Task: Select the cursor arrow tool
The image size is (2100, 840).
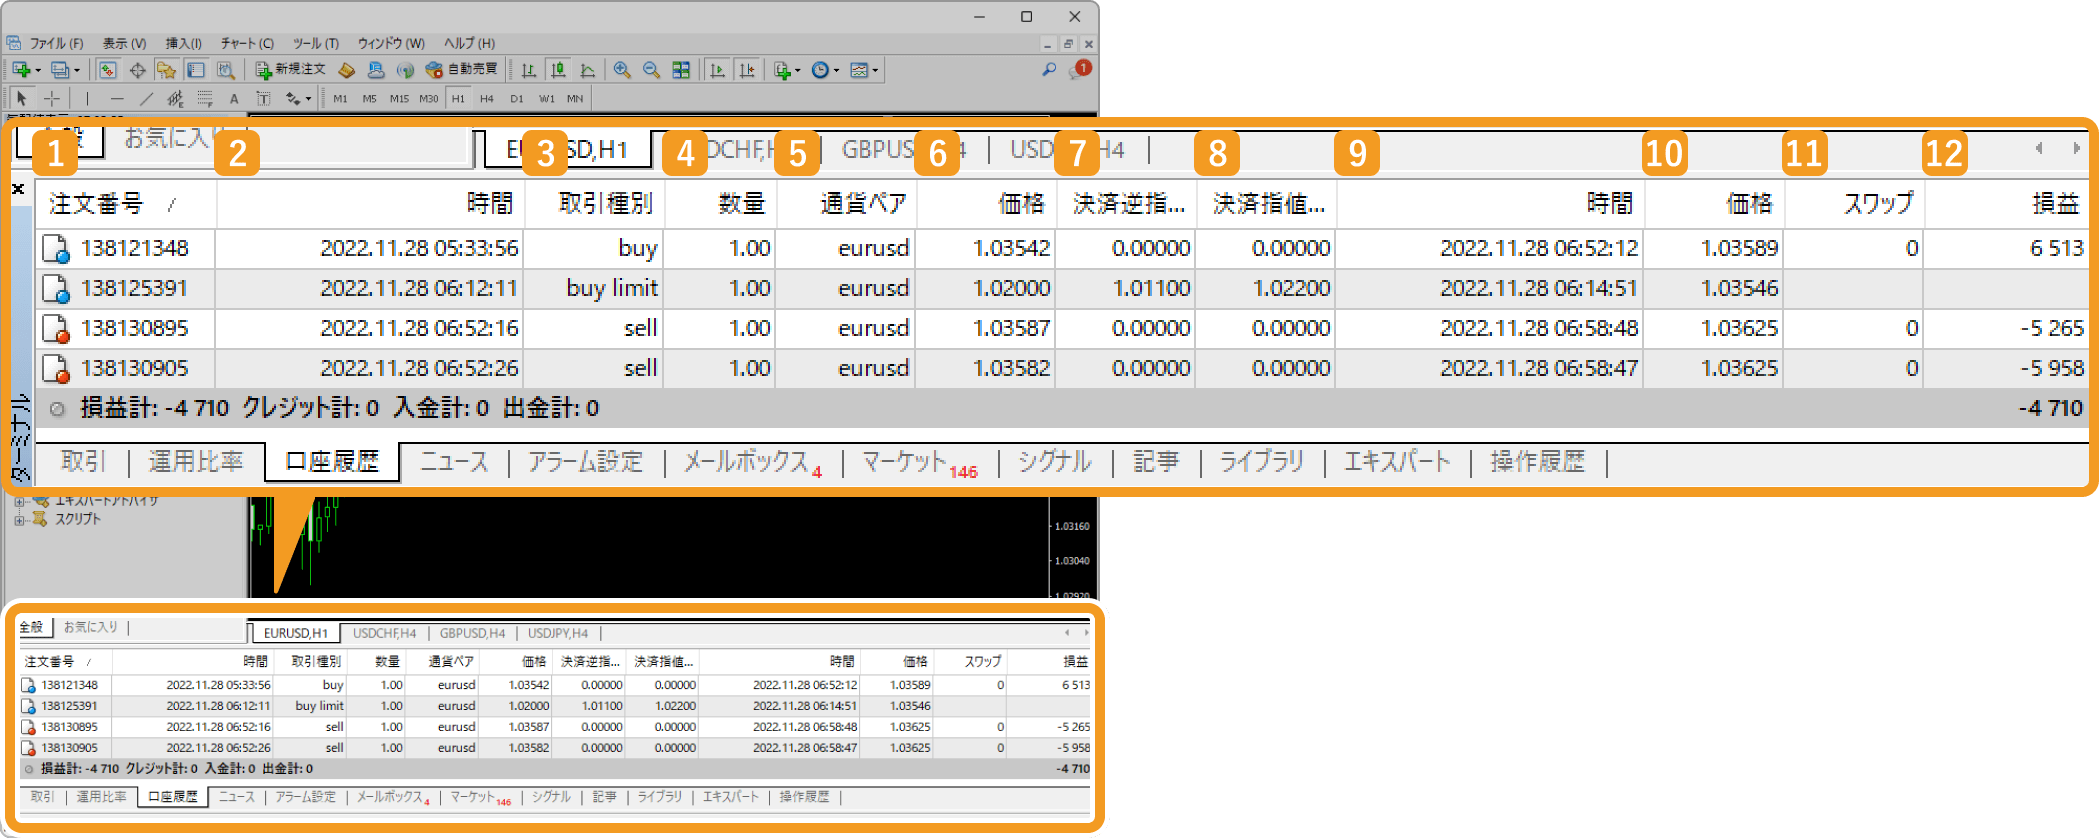Action: tap(22, 98)
